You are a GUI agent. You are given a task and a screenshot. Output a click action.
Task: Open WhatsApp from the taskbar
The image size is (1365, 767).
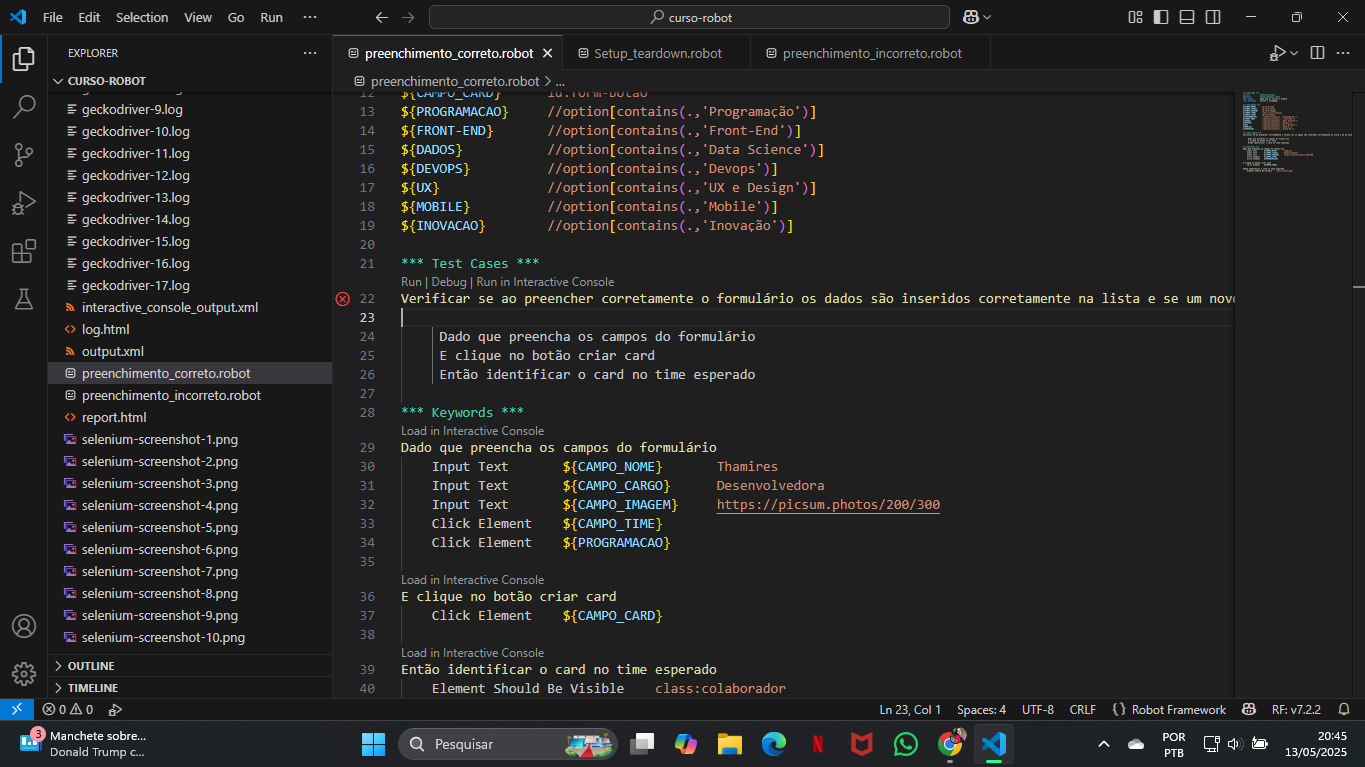pos(905,744)
